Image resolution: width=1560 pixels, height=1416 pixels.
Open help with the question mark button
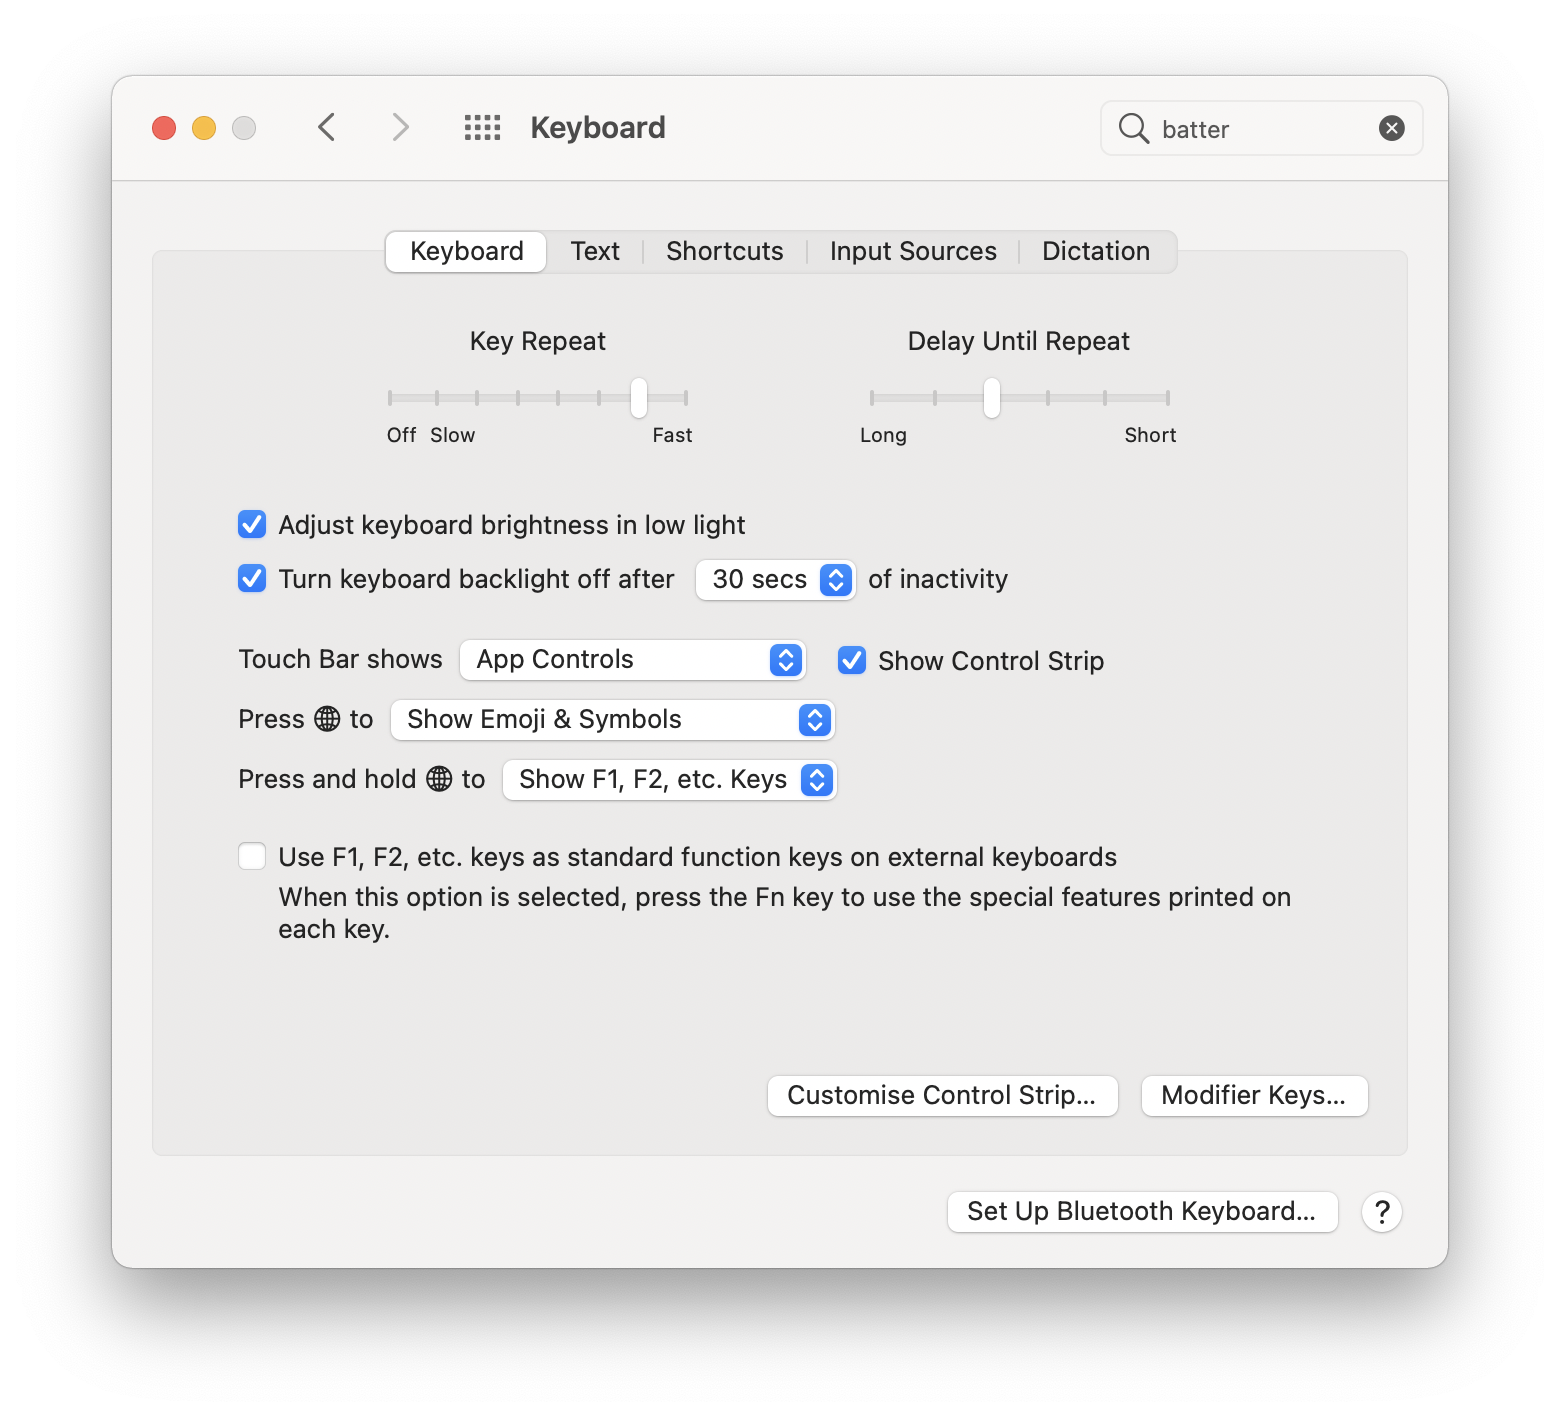1382,1212
